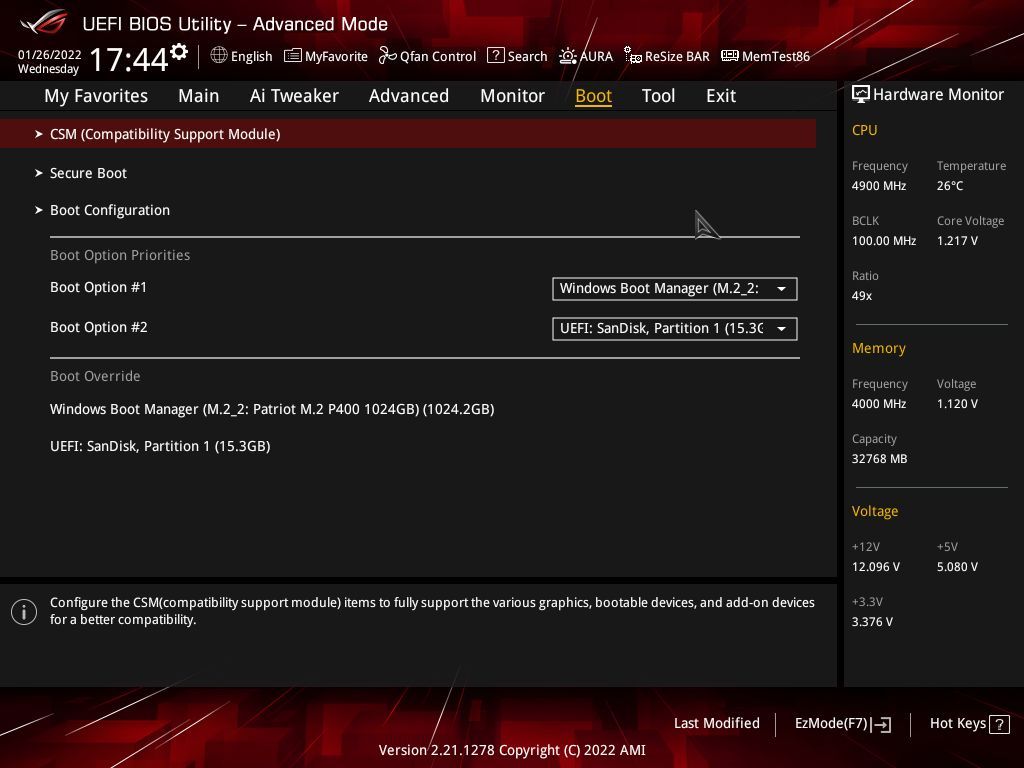Open the Advanced tab

tap(409, 96)
